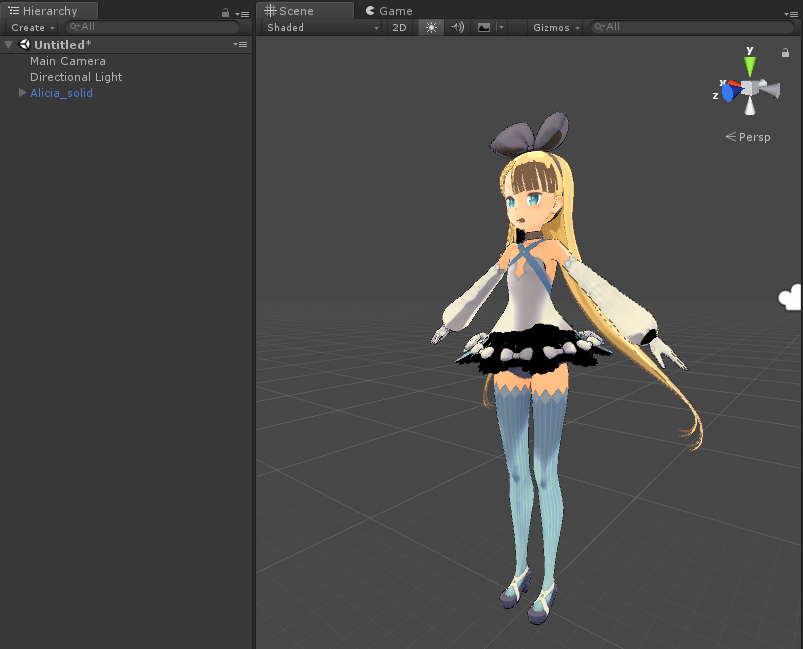Viewport: 803px width, 649px height.
Task: Click the blue Z axis gizmo cone
Action: (729, 92)
